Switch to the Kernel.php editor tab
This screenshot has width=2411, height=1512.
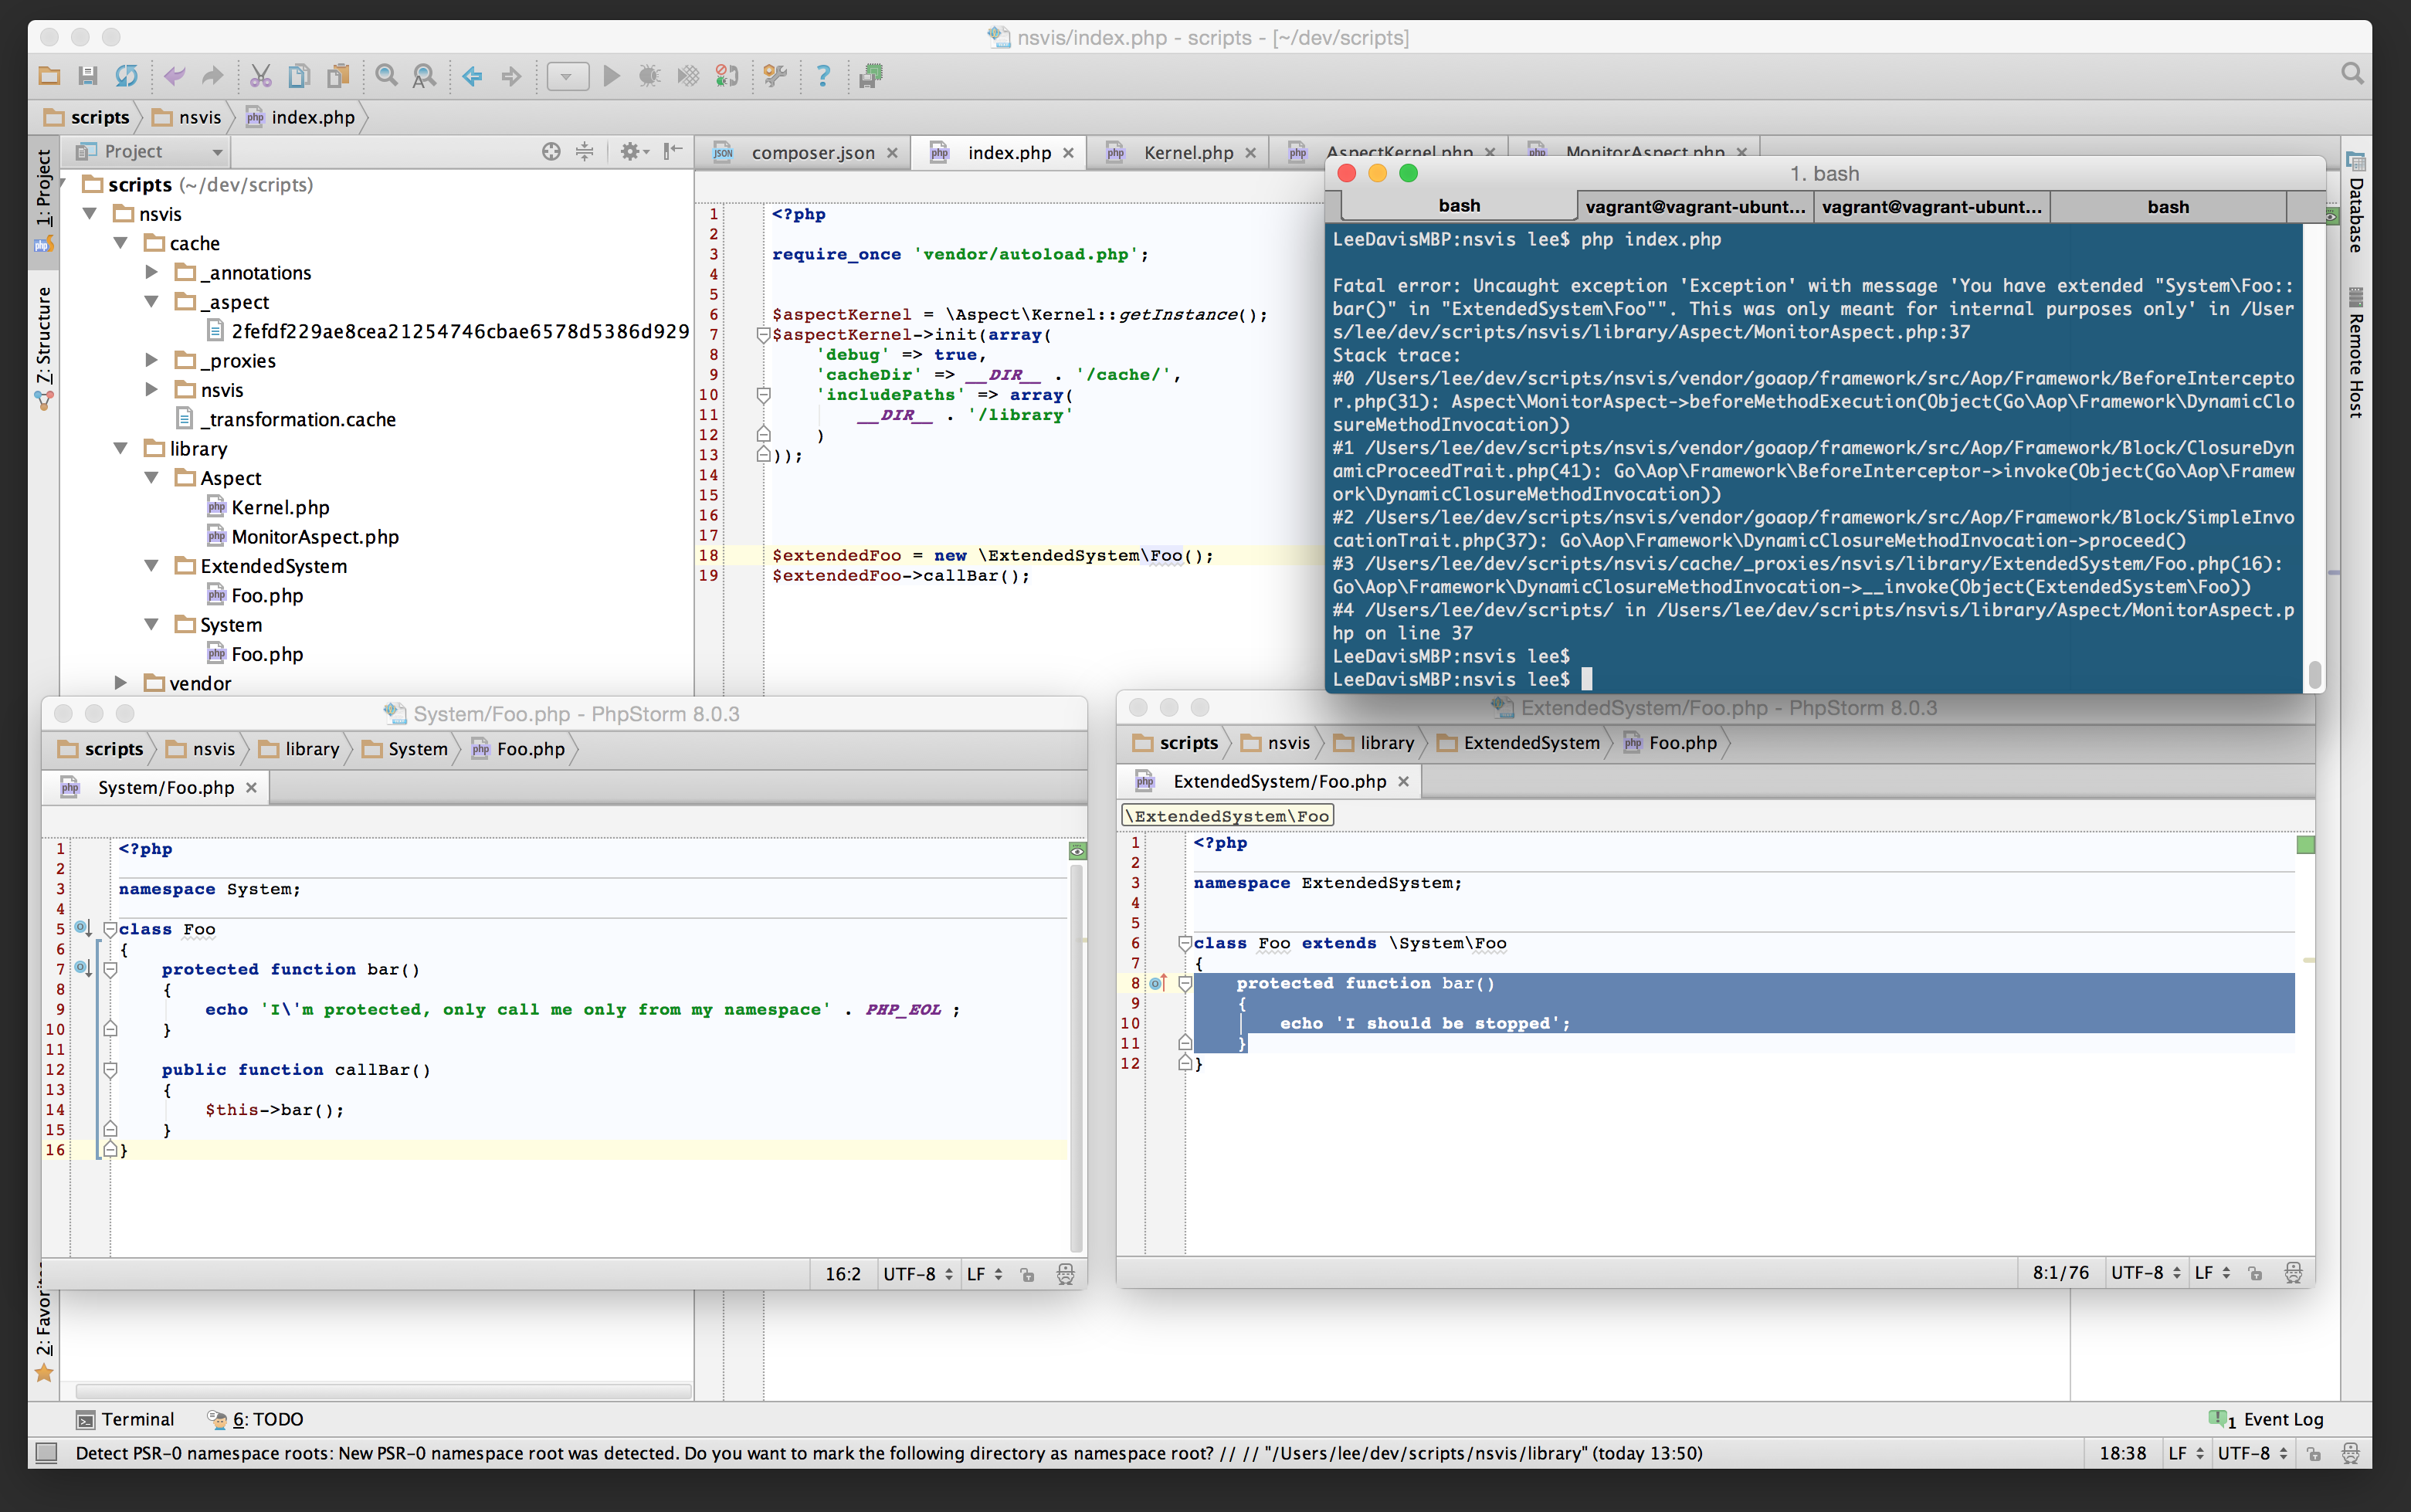tap(1178, 152)
